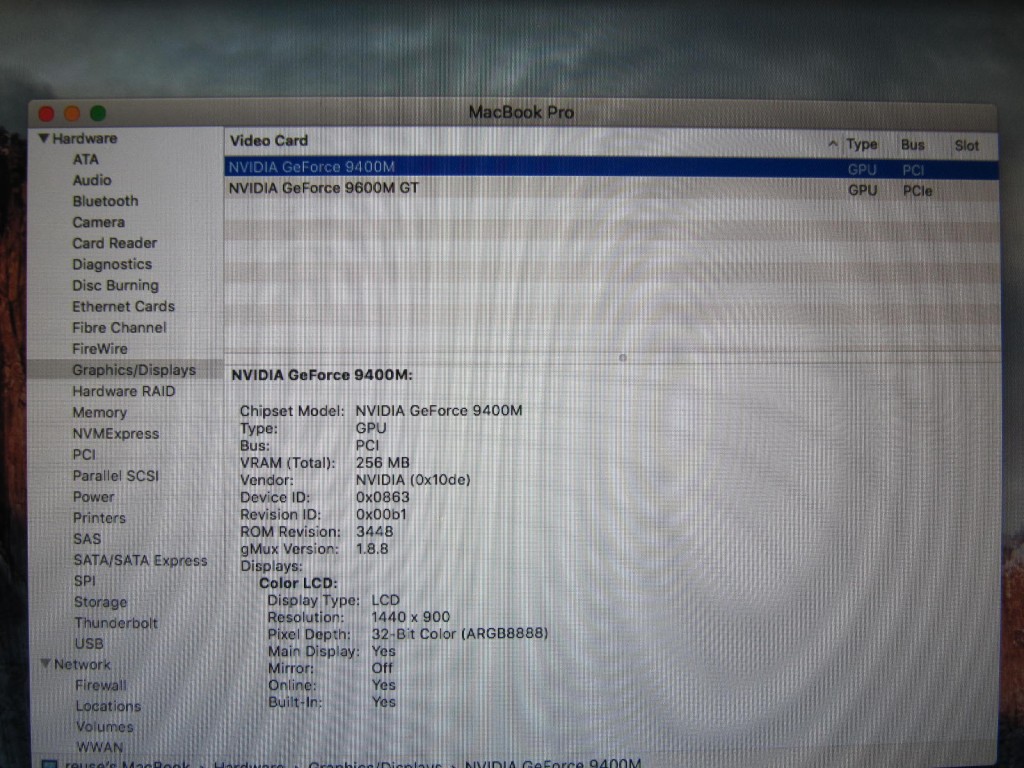
Task: Select NVMExpress entry
Action: click(116, 434)
